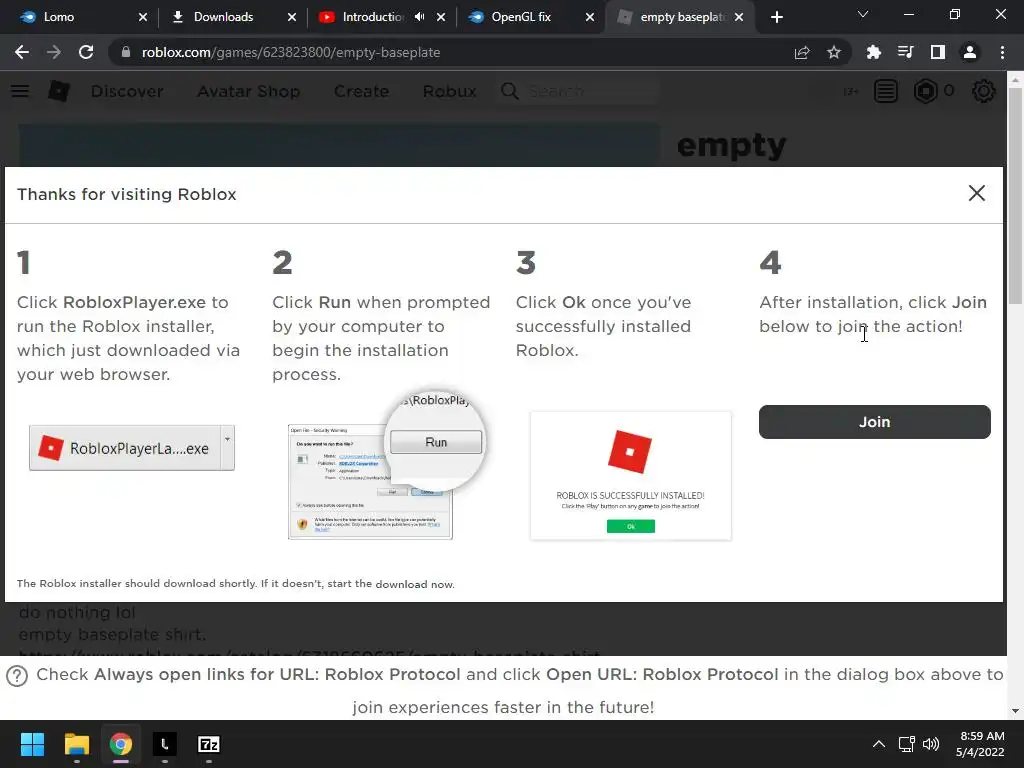
Task: Open the 7-Zip taskbar icon
Action: coord(208,744)
